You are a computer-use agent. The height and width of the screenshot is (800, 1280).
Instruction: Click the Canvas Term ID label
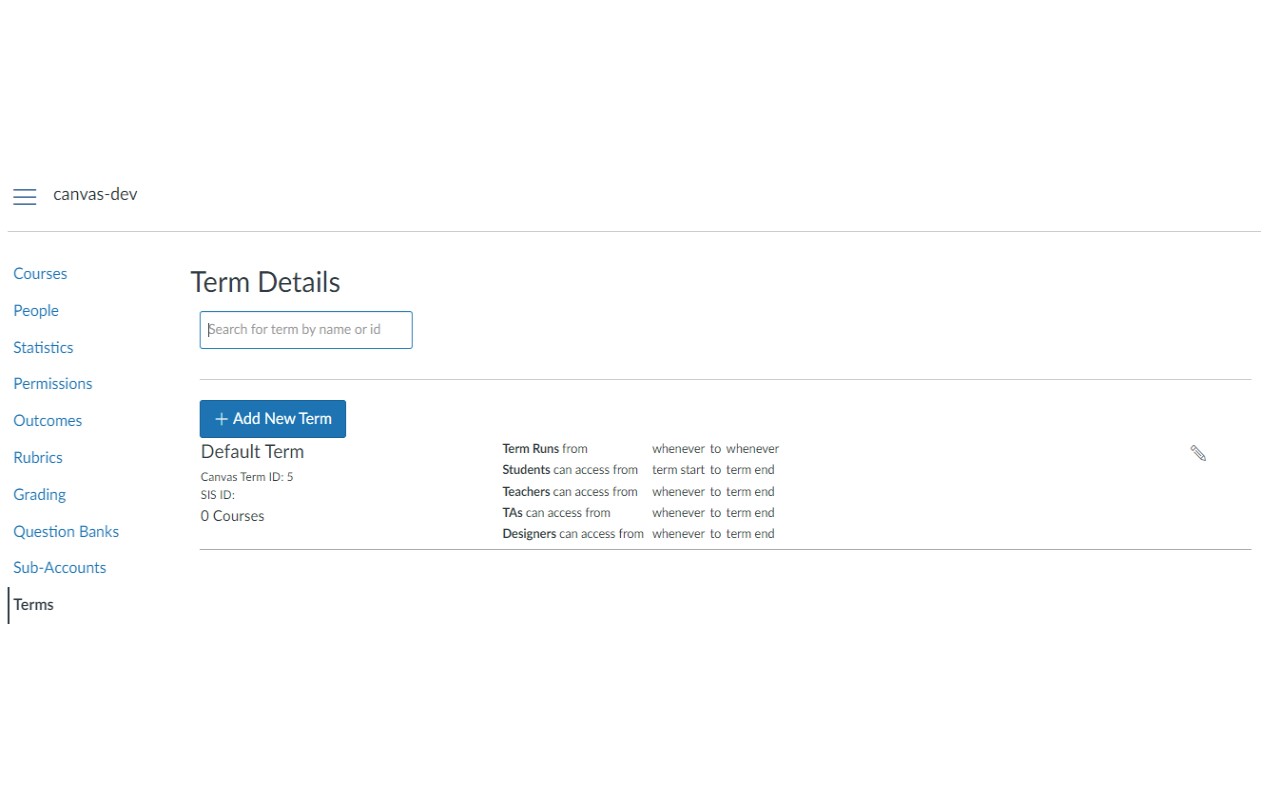point(246,476)
